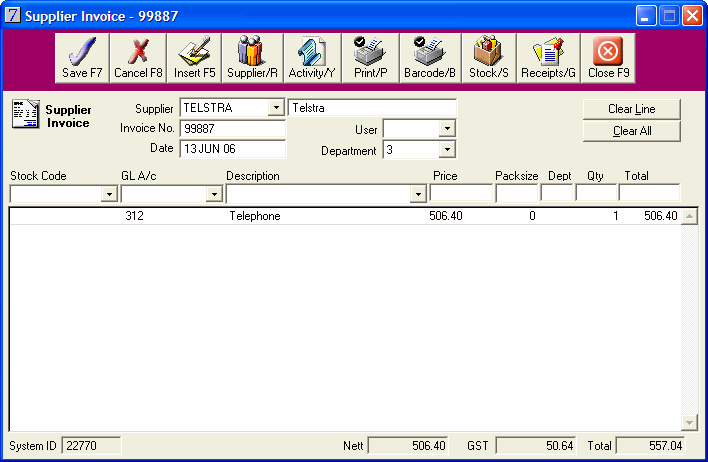Close the window with title bar X
The height and width of the screenshot is (462, 708).
[x=692, y=16]
